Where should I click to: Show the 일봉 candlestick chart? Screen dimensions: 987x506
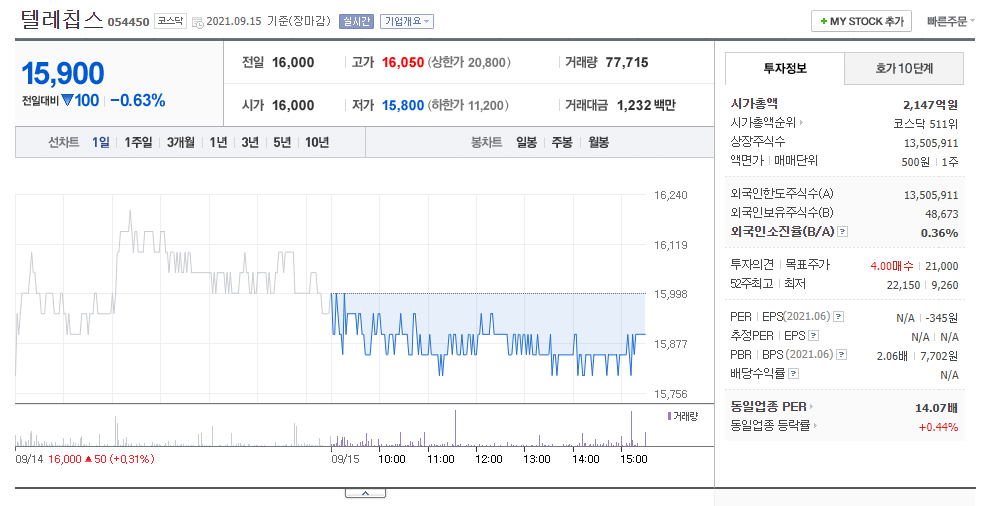click(526, 142)
